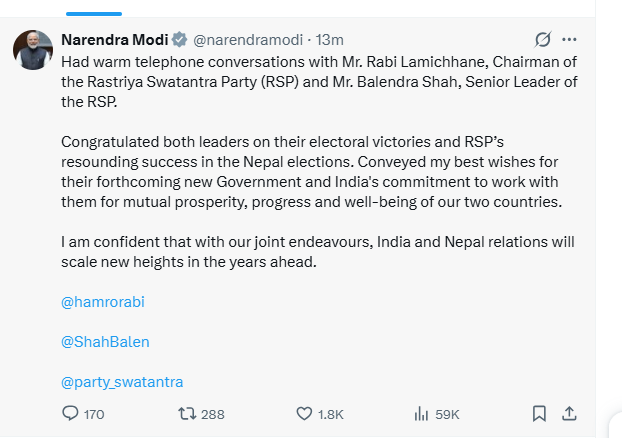
Task: Open view analytics bar chart icon
Action: (421, 413)
